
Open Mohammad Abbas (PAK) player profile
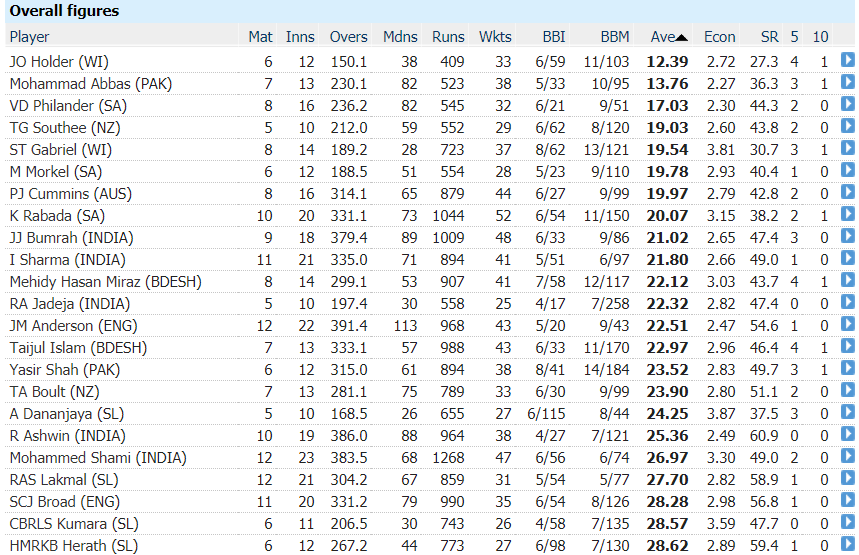91,84
